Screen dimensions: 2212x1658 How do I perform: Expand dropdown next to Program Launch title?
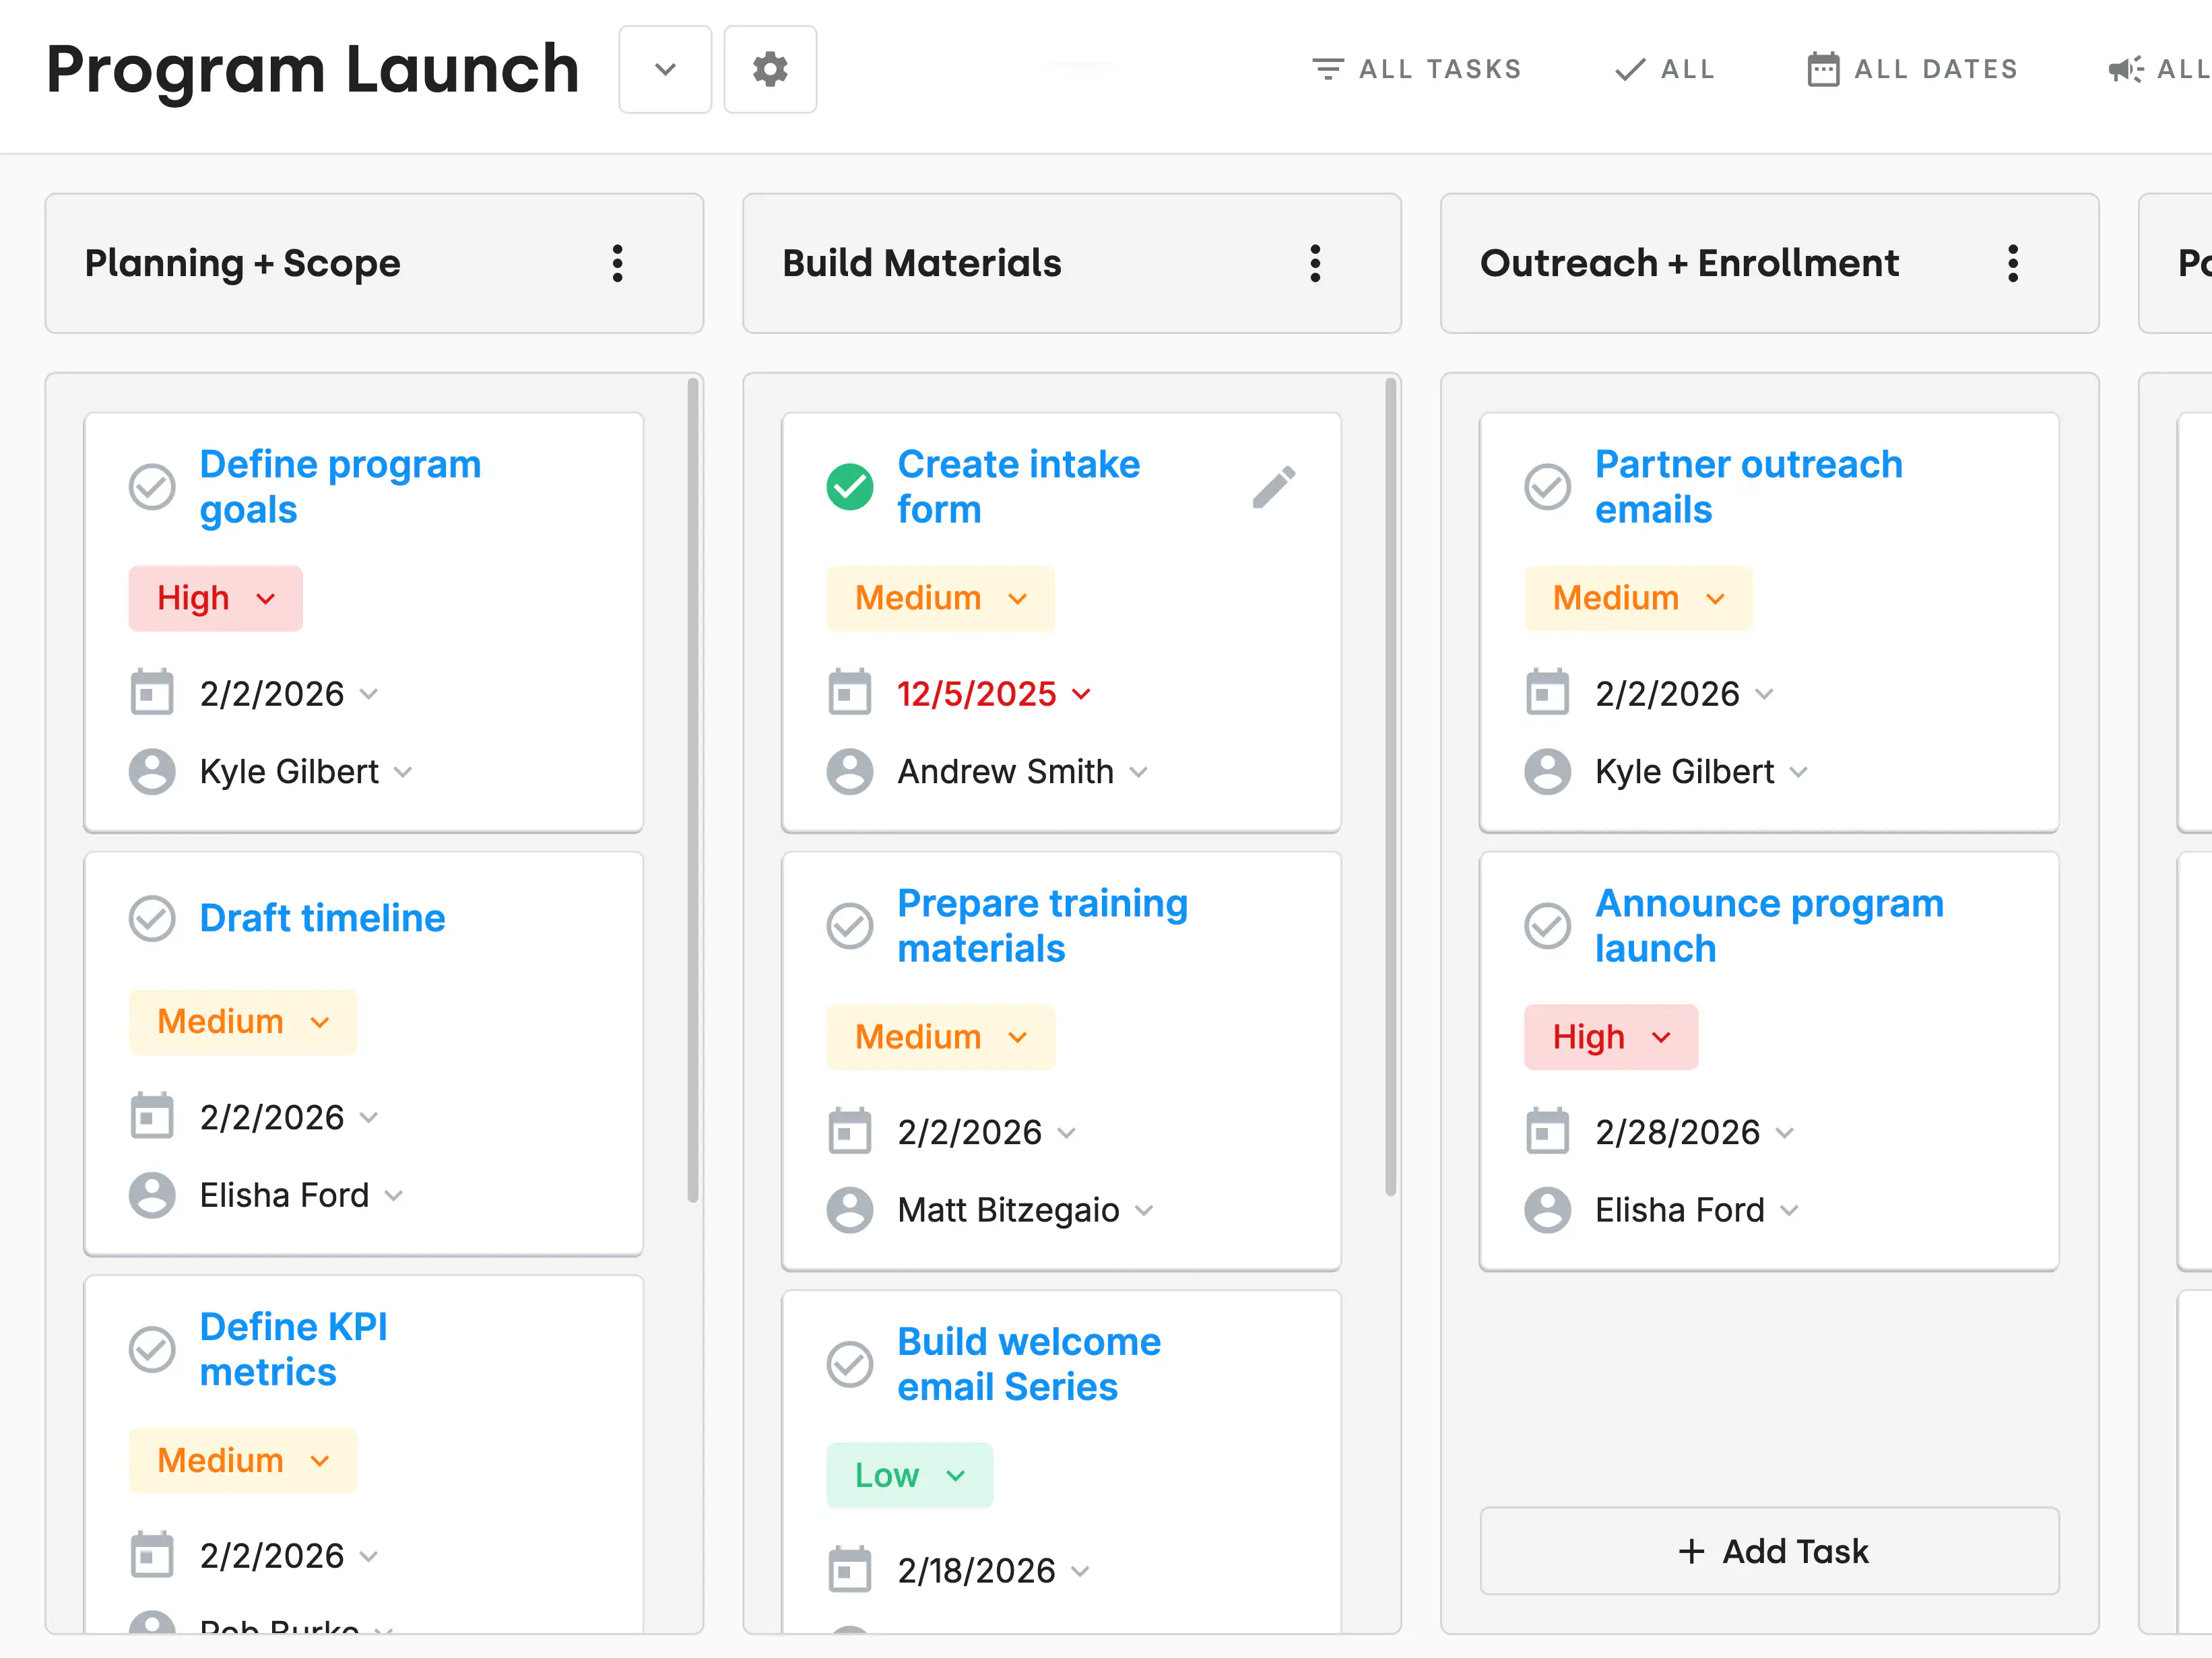click(x=665, y=69)
